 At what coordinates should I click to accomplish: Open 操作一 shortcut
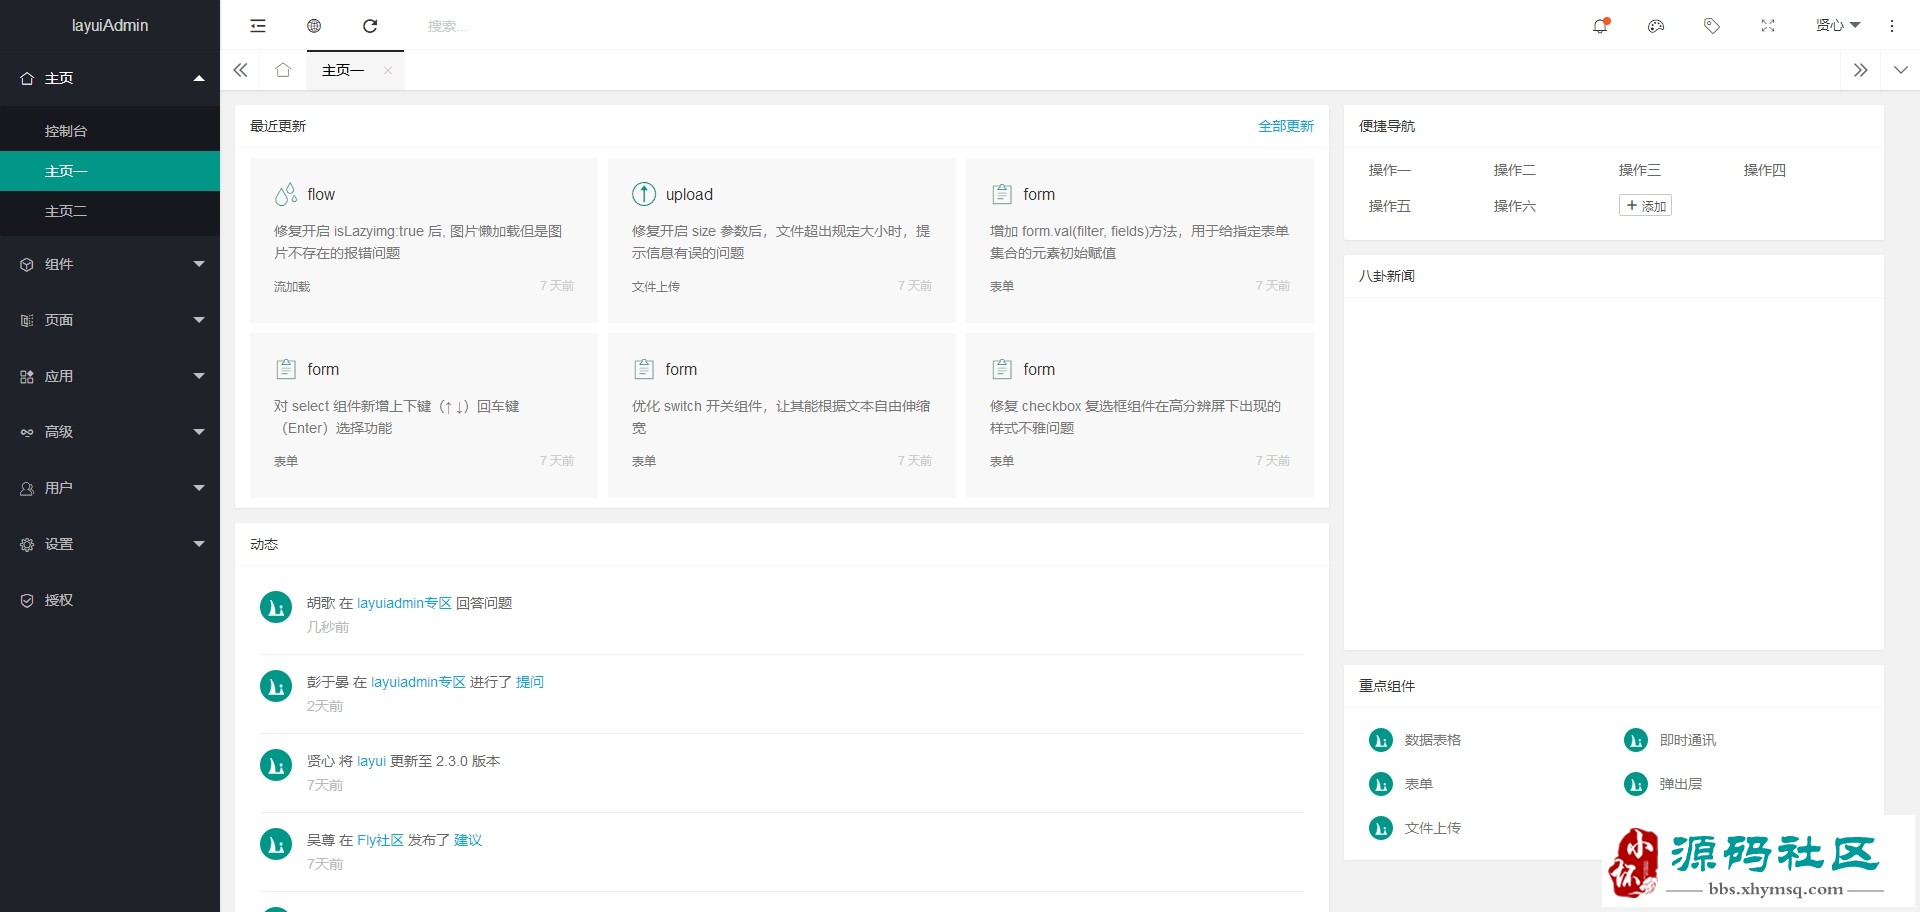(x=1390, y=170)
